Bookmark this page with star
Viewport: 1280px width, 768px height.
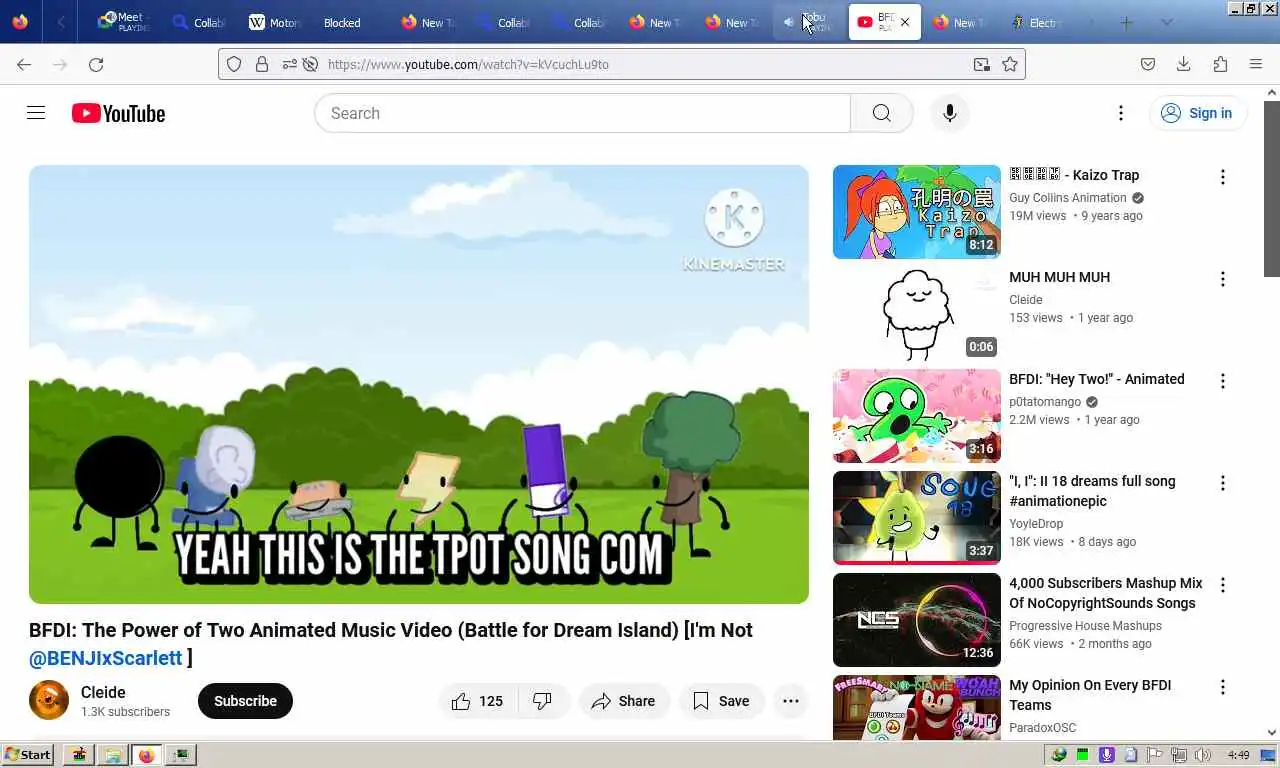(1010, 64)
